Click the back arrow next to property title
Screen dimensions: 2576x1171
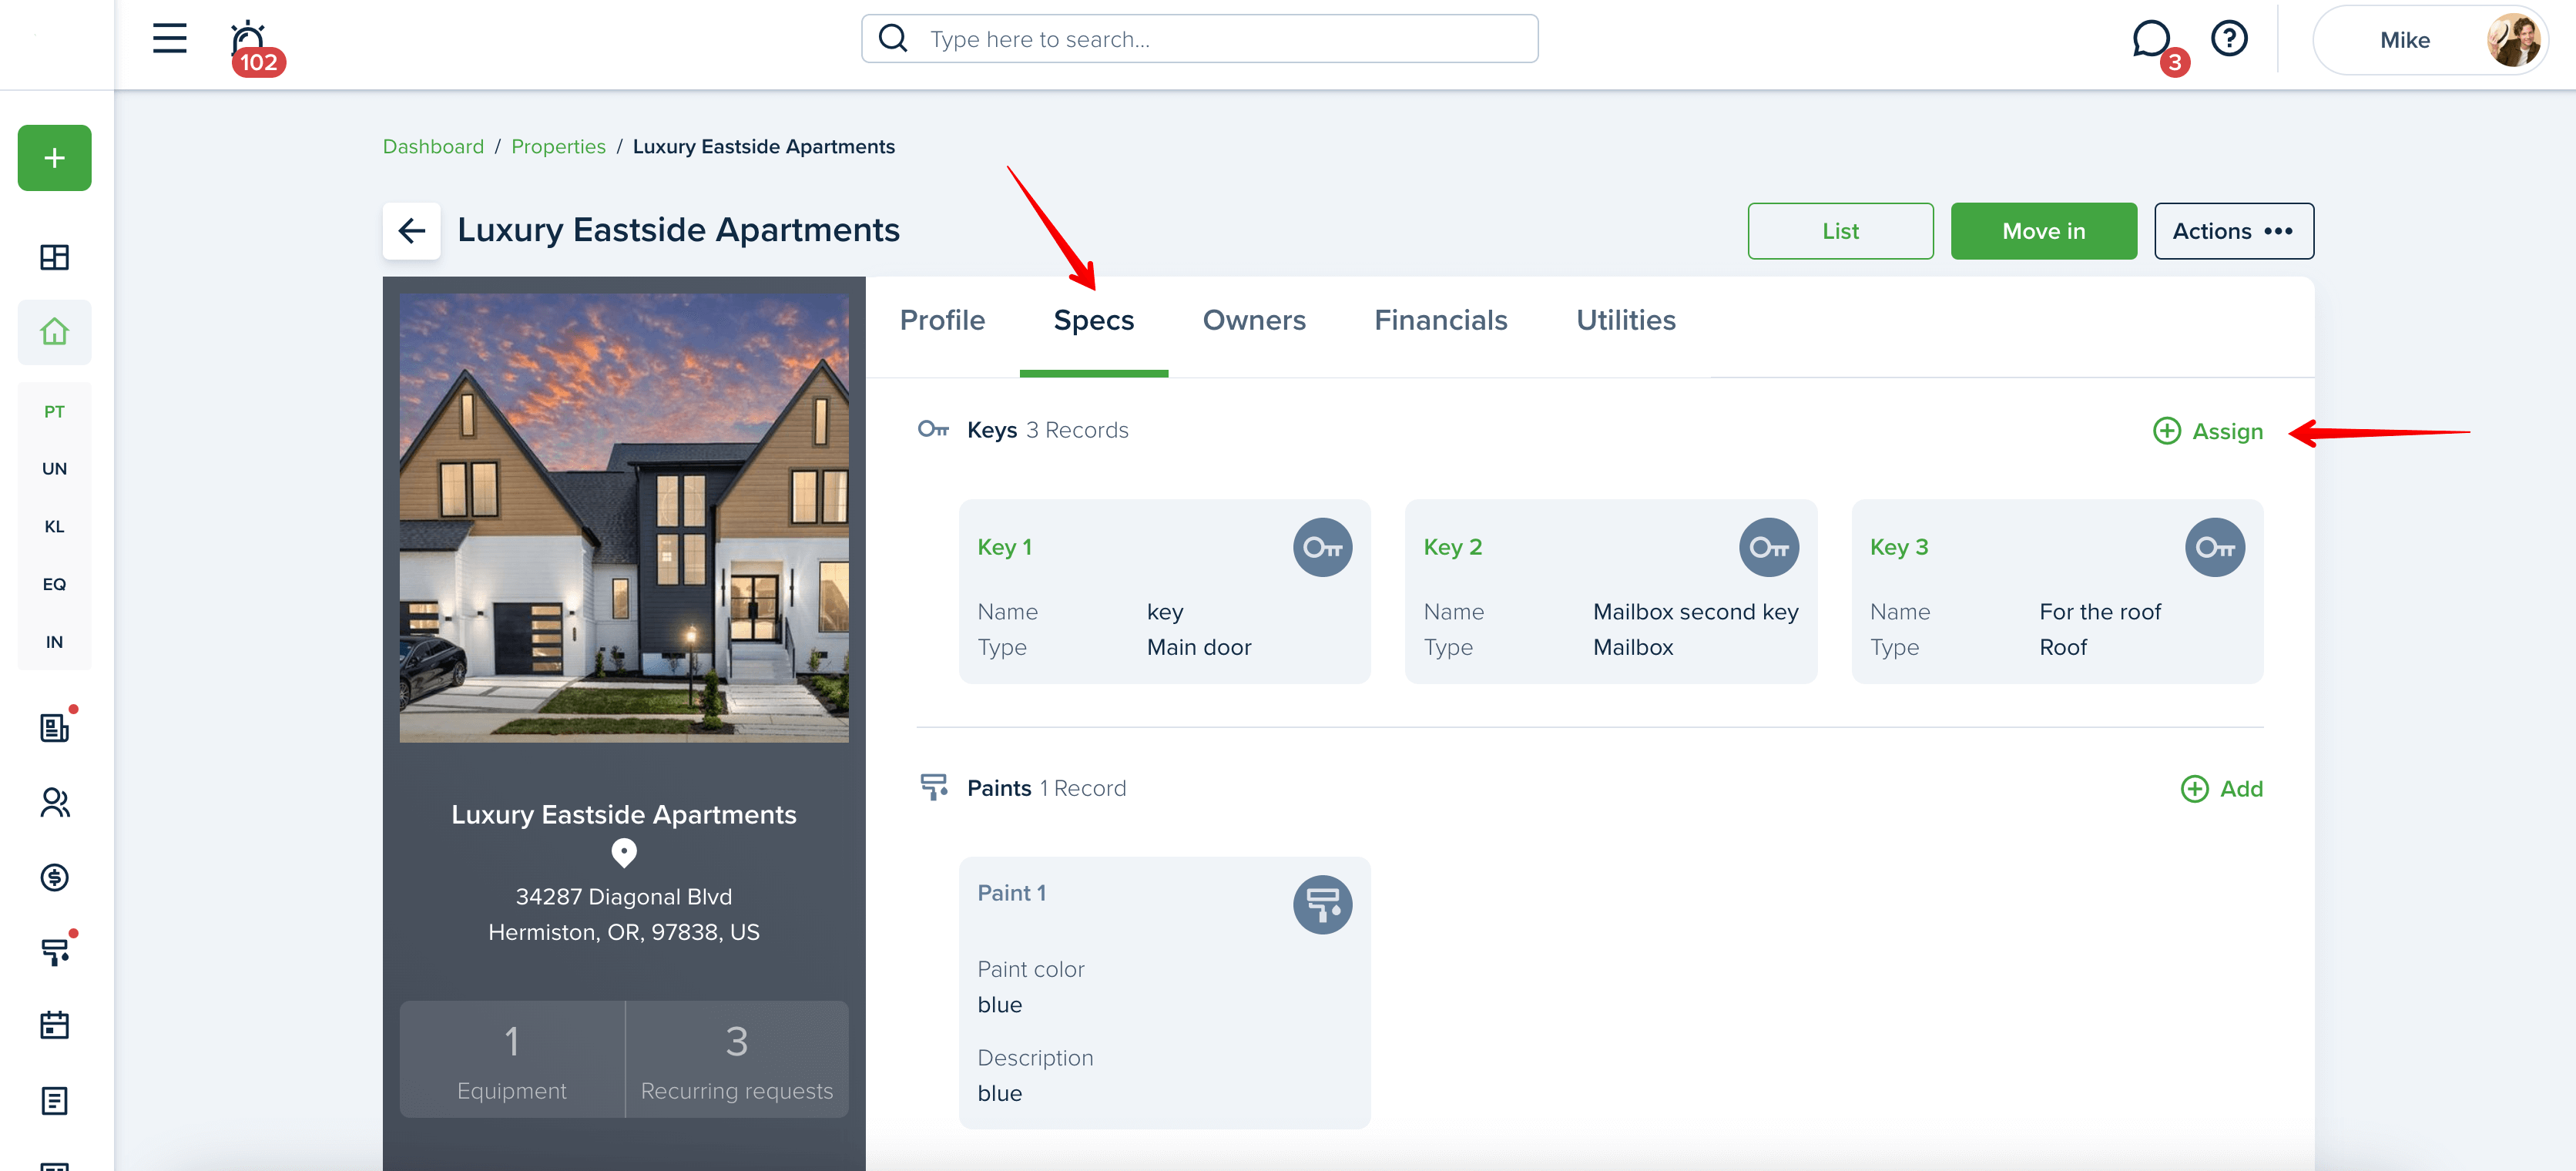click(x=411, y=231)
